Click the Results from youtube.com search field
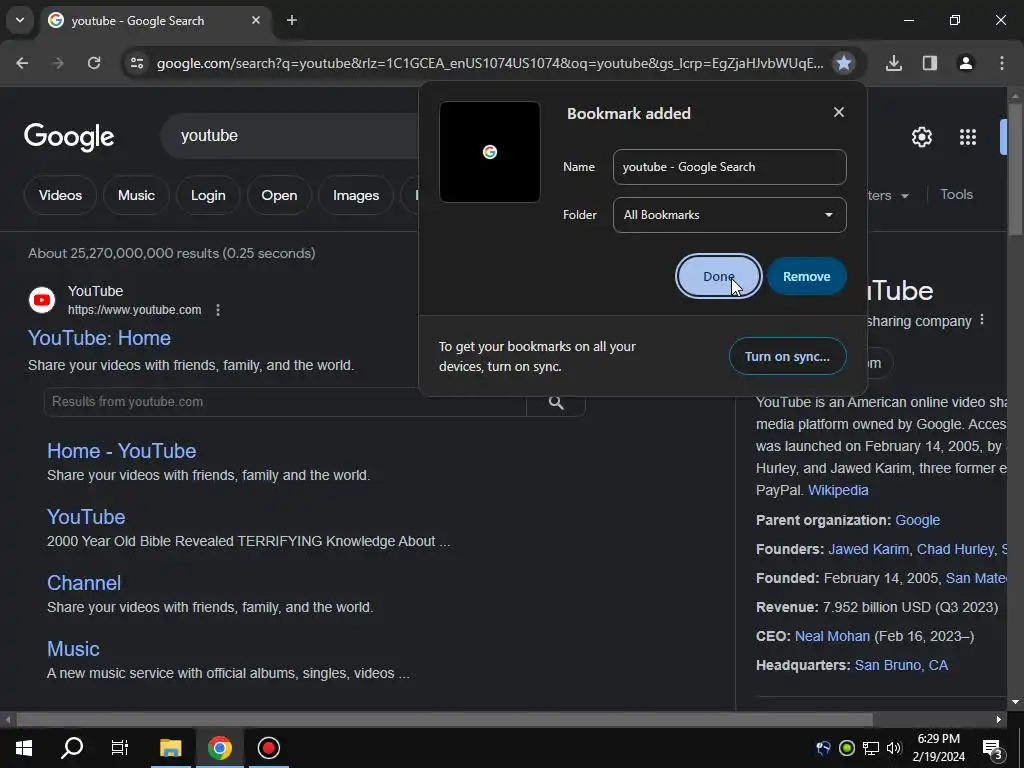The image size is (1024, 768). click(285, 402)
